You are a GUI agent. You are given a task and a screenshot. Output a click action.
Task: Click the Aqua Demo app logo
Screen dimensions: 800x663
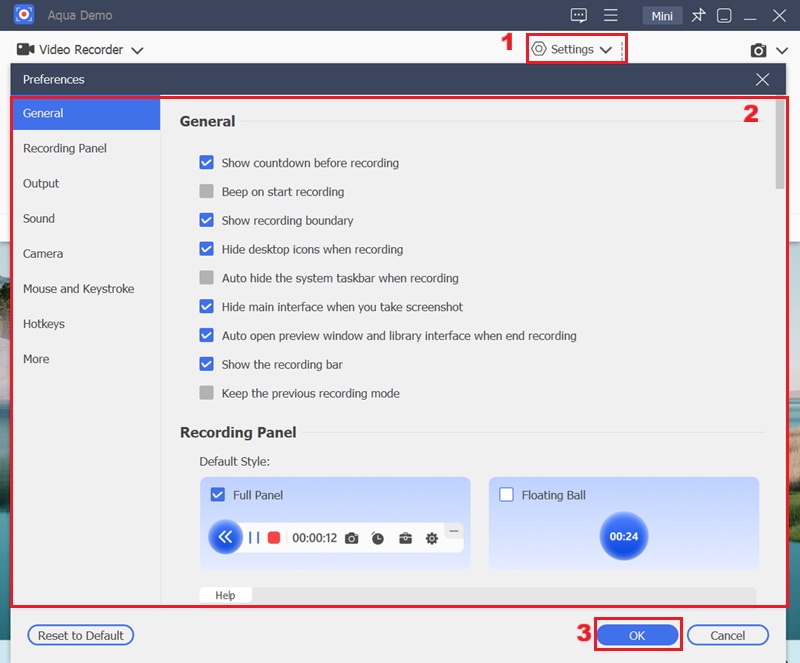coord(25,16)
